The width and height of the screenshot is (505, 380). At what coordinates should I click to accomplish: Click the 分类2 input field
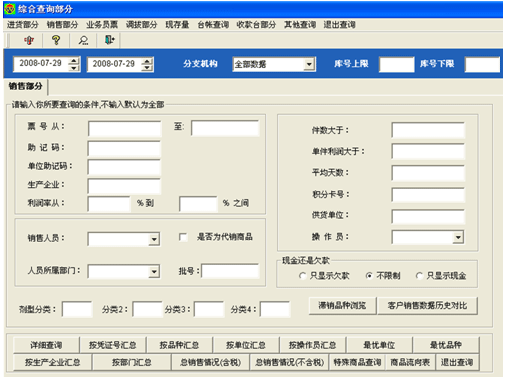click(147, 309)
